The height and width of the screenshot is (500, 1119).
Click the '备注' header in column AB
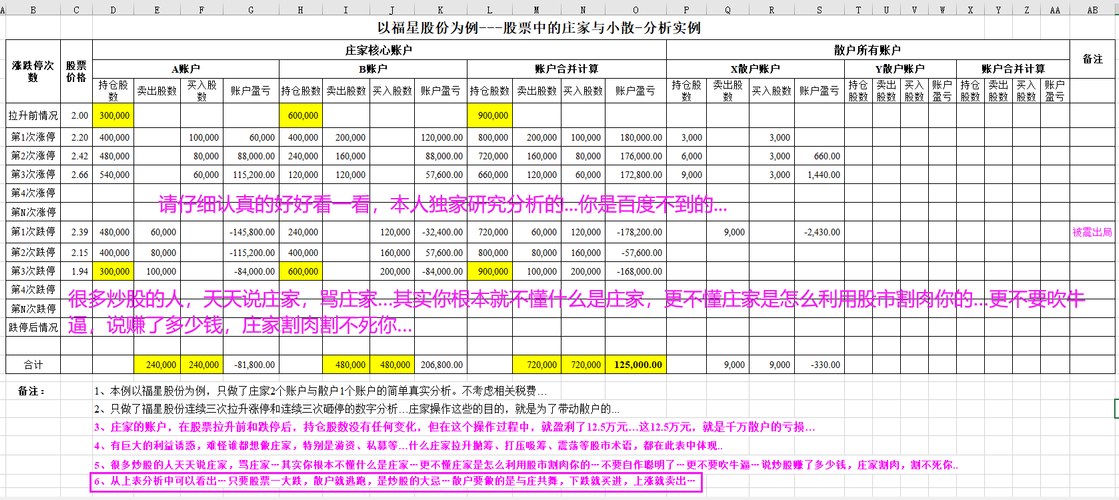[x=1092, y=59]
